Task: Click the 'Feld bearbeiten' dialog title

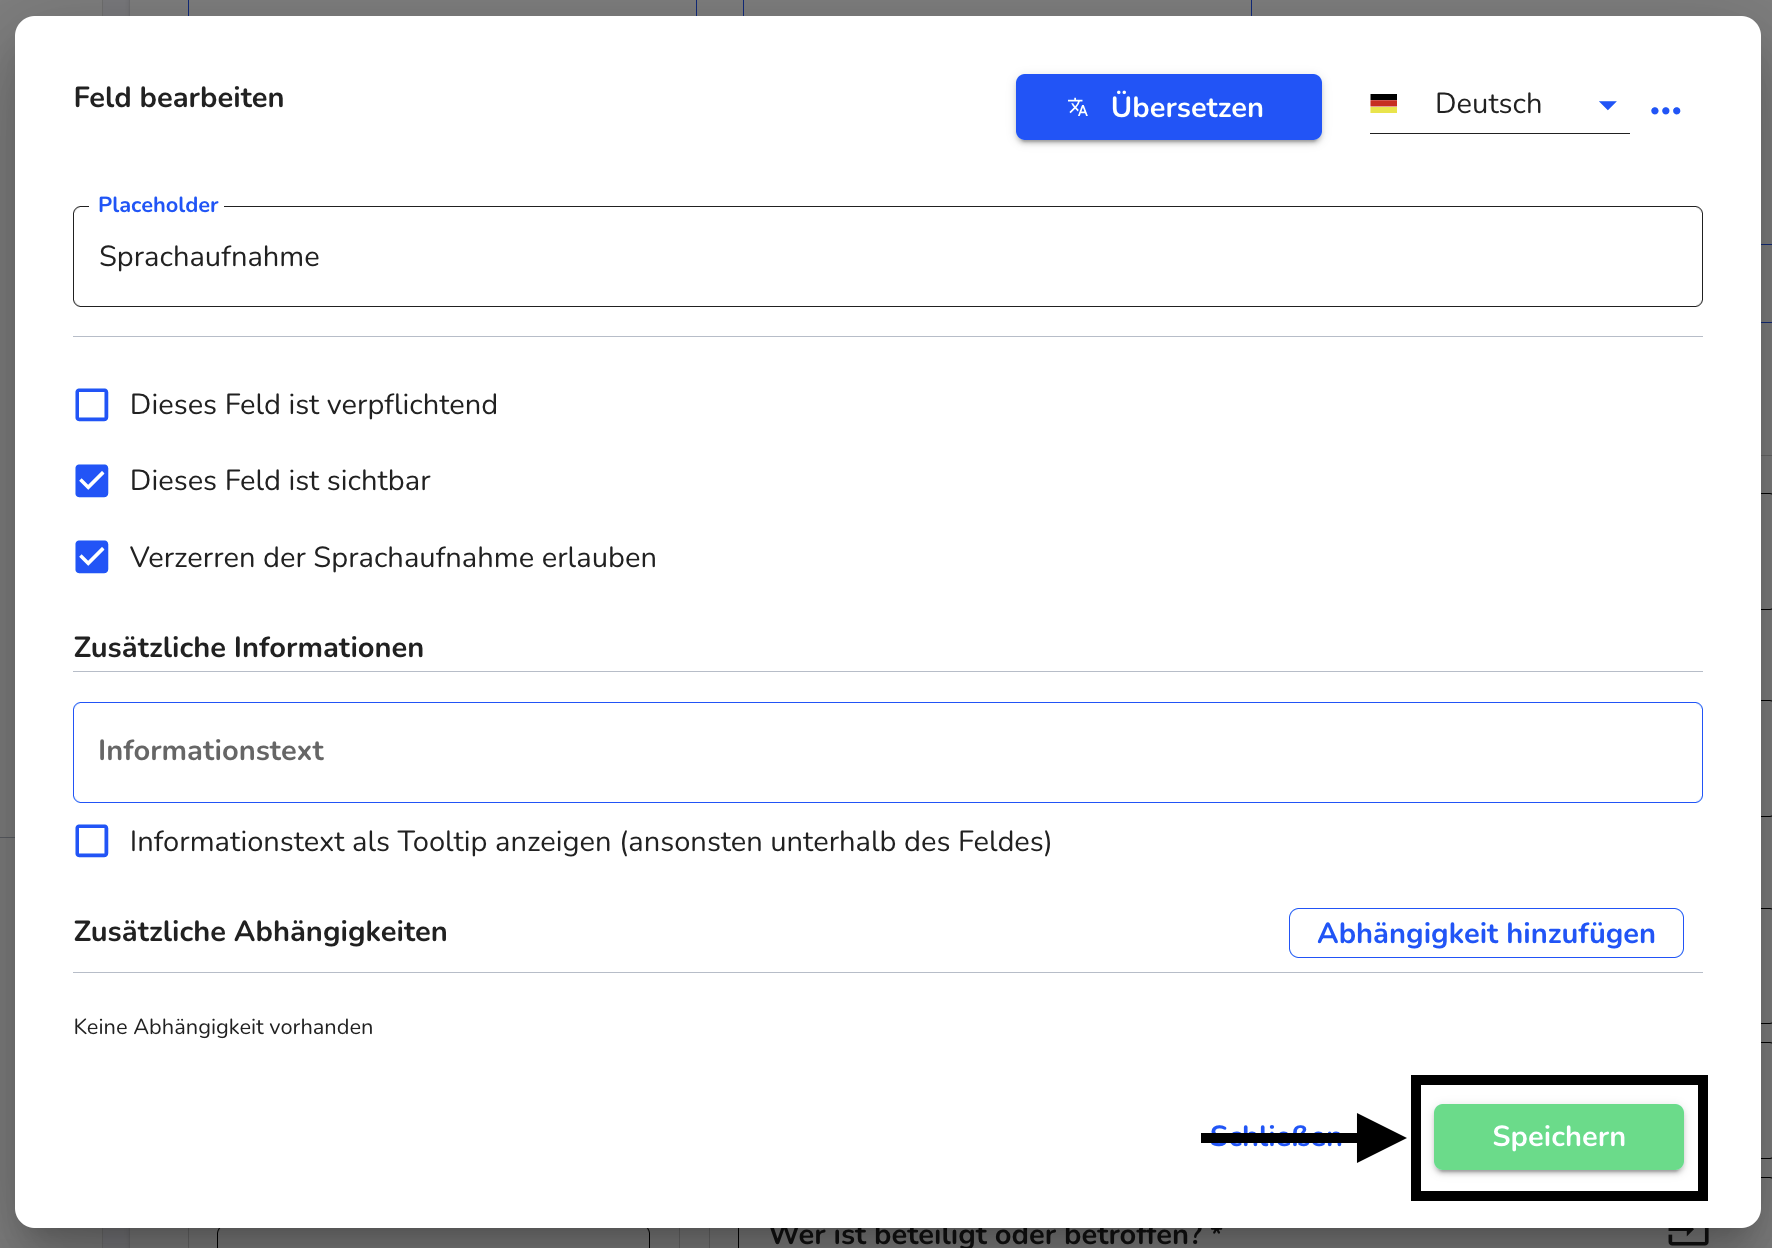Action: 179,98
